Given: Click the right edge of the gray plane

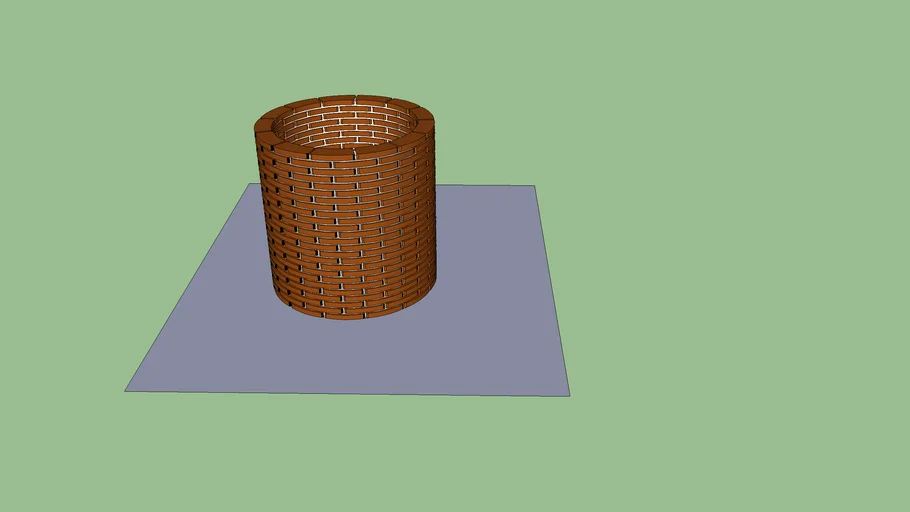Looking at the screenshot, I should (552, 290).
